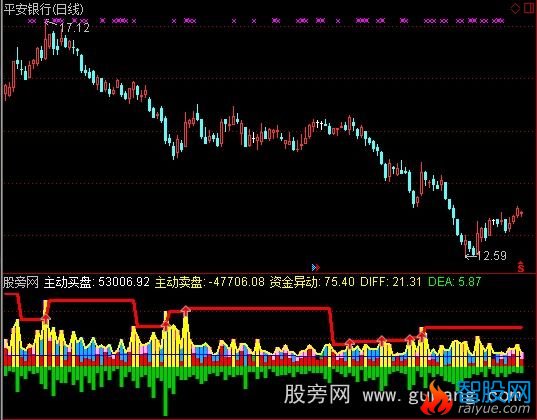Screen dimensions: 537x420
Task: Click the high price label 17.12
Action: coord(74,27)
